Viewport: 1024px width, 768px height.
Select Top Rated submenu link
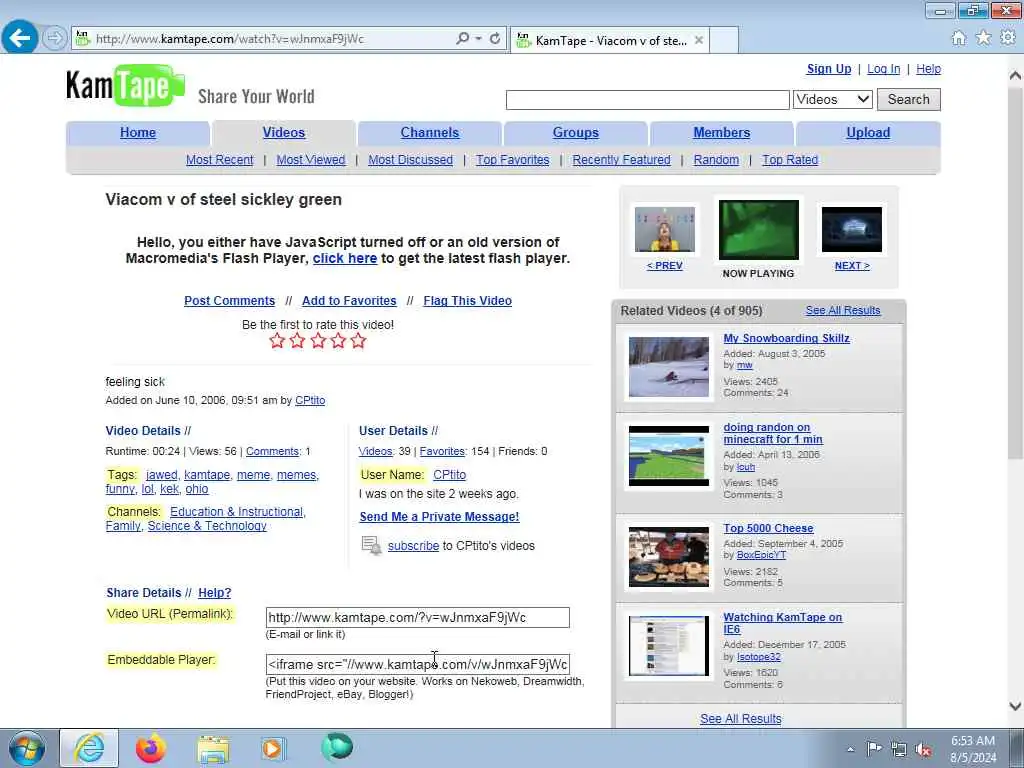pos(790,160)
